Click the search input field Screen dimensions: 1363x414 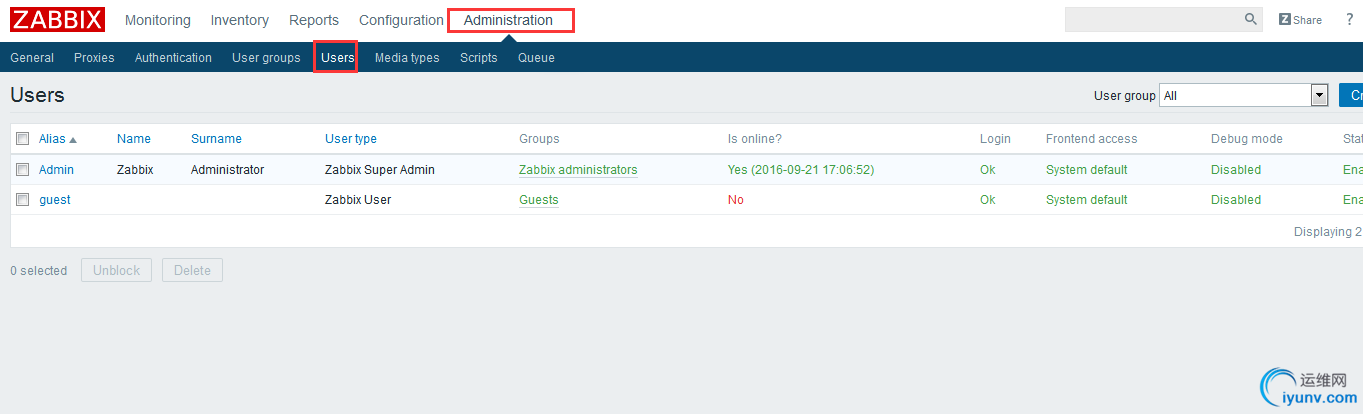click(1155, 19)
